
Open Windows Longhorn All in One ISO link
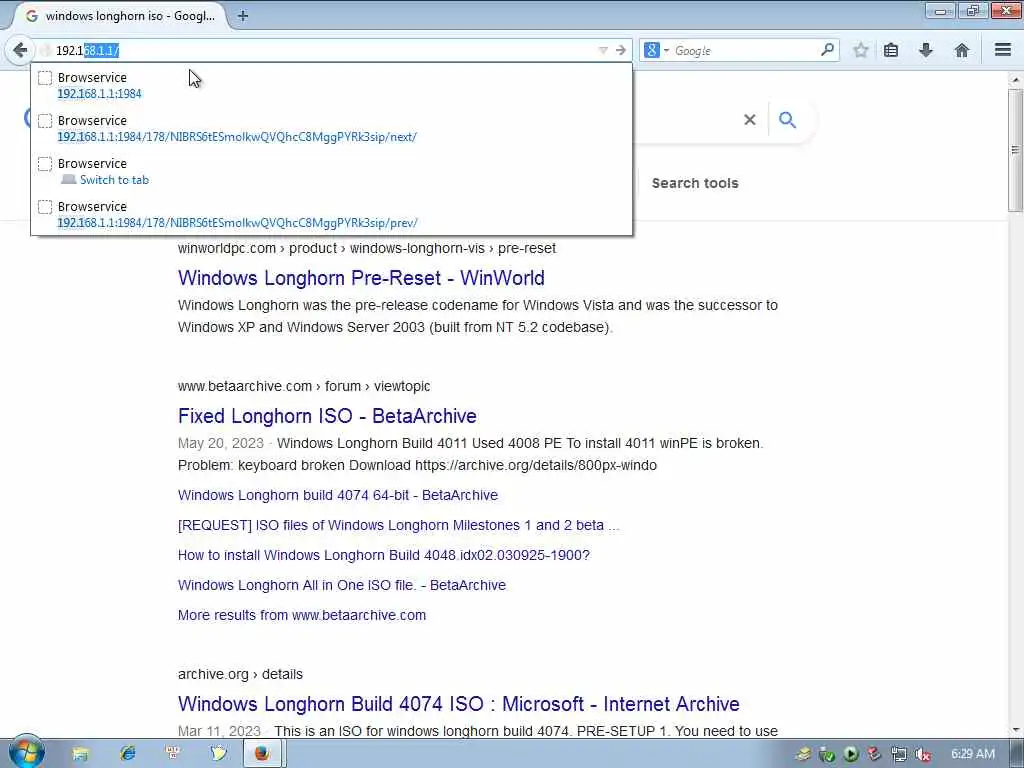coord(342,585)
